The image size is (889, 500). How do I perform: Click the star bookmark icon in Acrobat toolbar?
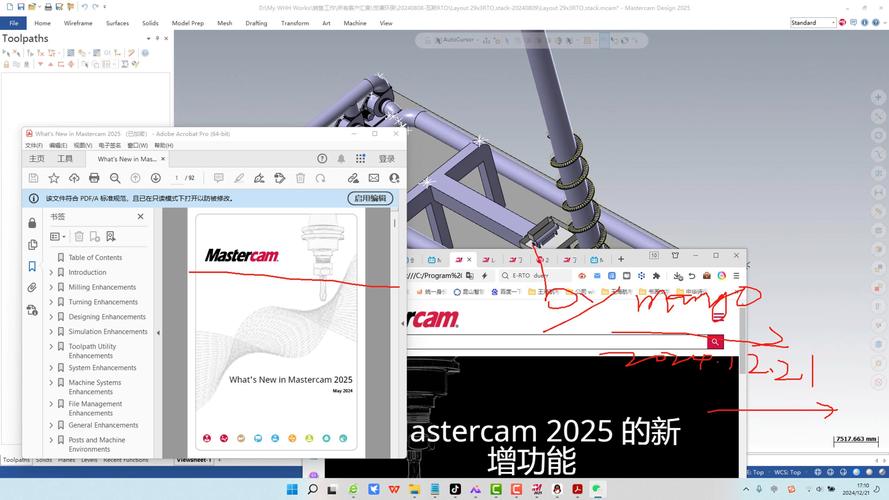tap(54, 178)
